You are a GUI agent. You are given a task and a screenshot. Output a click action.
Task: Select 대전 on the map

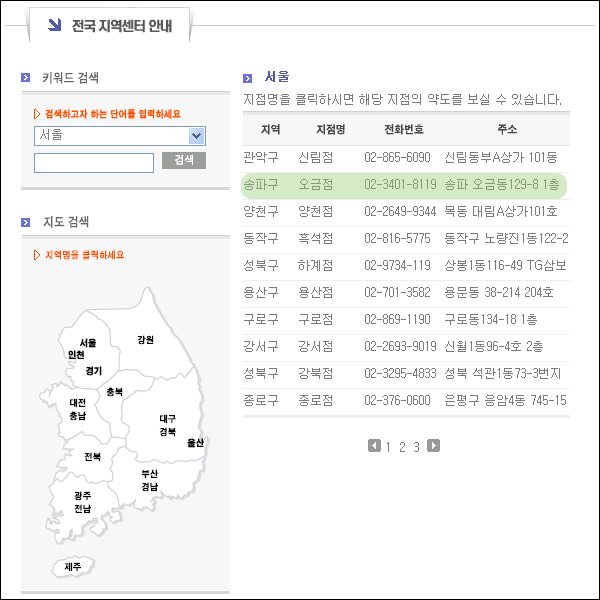click(78, 403)
